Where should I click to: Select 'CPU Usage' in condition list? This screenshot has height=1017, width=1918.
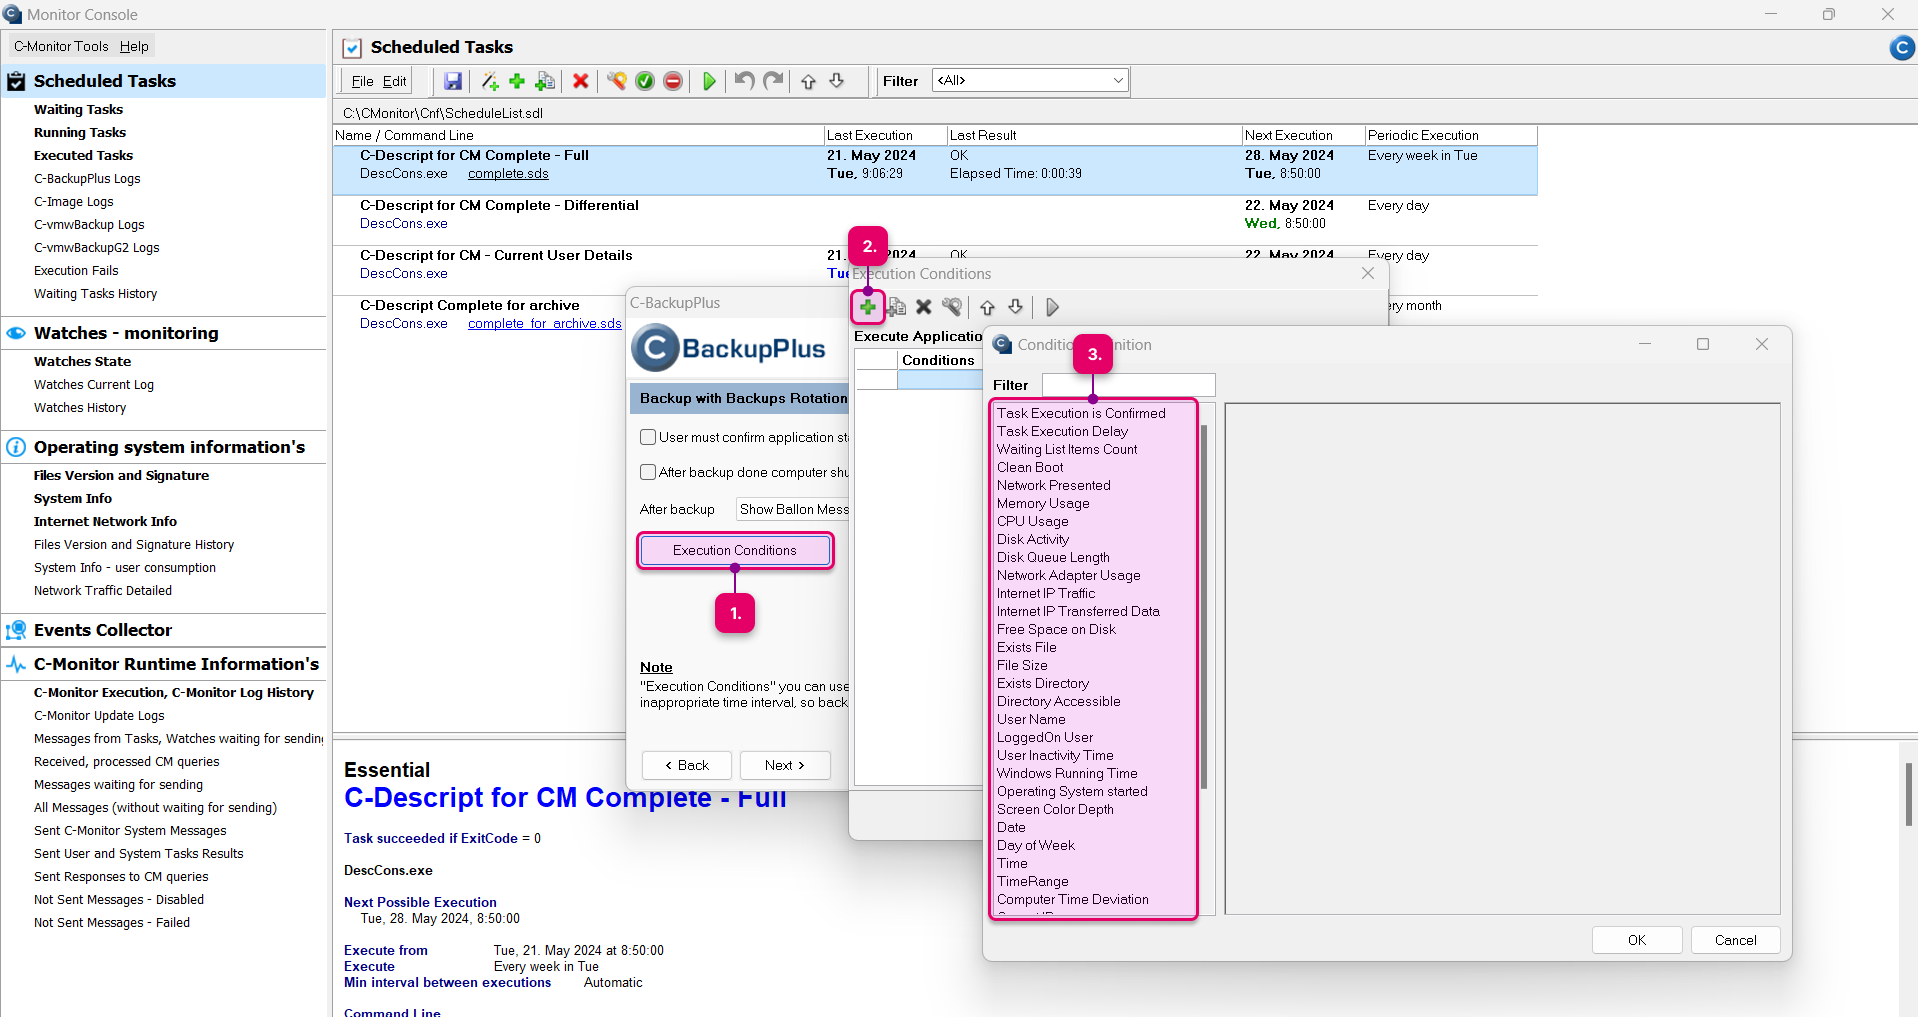(x=1033, y=521)
